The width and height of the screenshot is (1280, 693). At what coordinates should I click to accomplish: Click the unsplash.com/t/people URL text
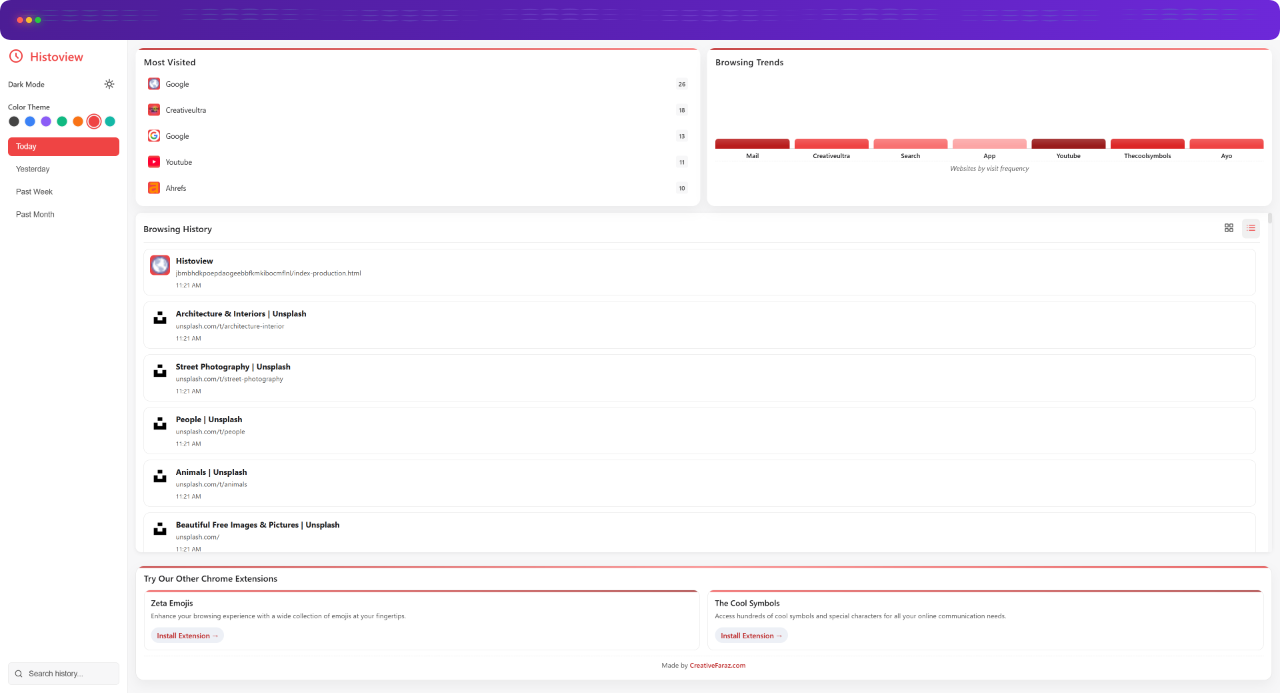click(210, 432)
